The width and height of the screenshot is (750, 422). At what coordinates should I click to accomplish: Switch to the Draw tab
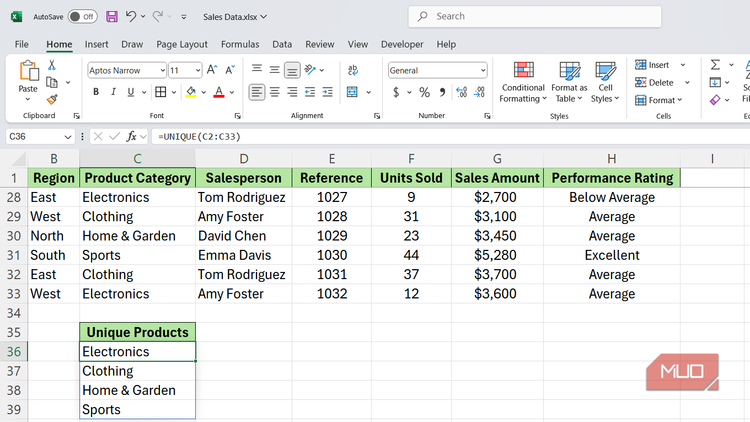click(132, 44)
